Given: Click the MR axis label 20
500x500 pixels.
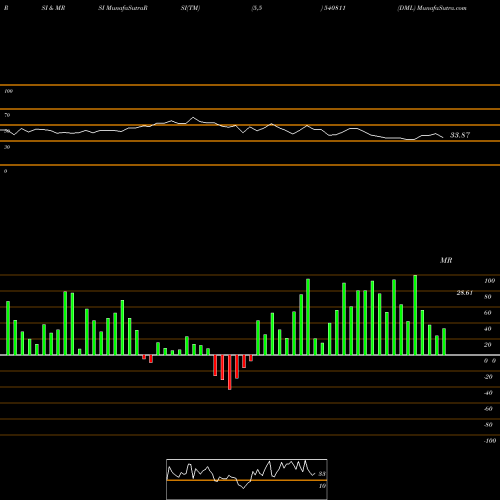Looking at the screenshot, I should [x=487, y=345].
